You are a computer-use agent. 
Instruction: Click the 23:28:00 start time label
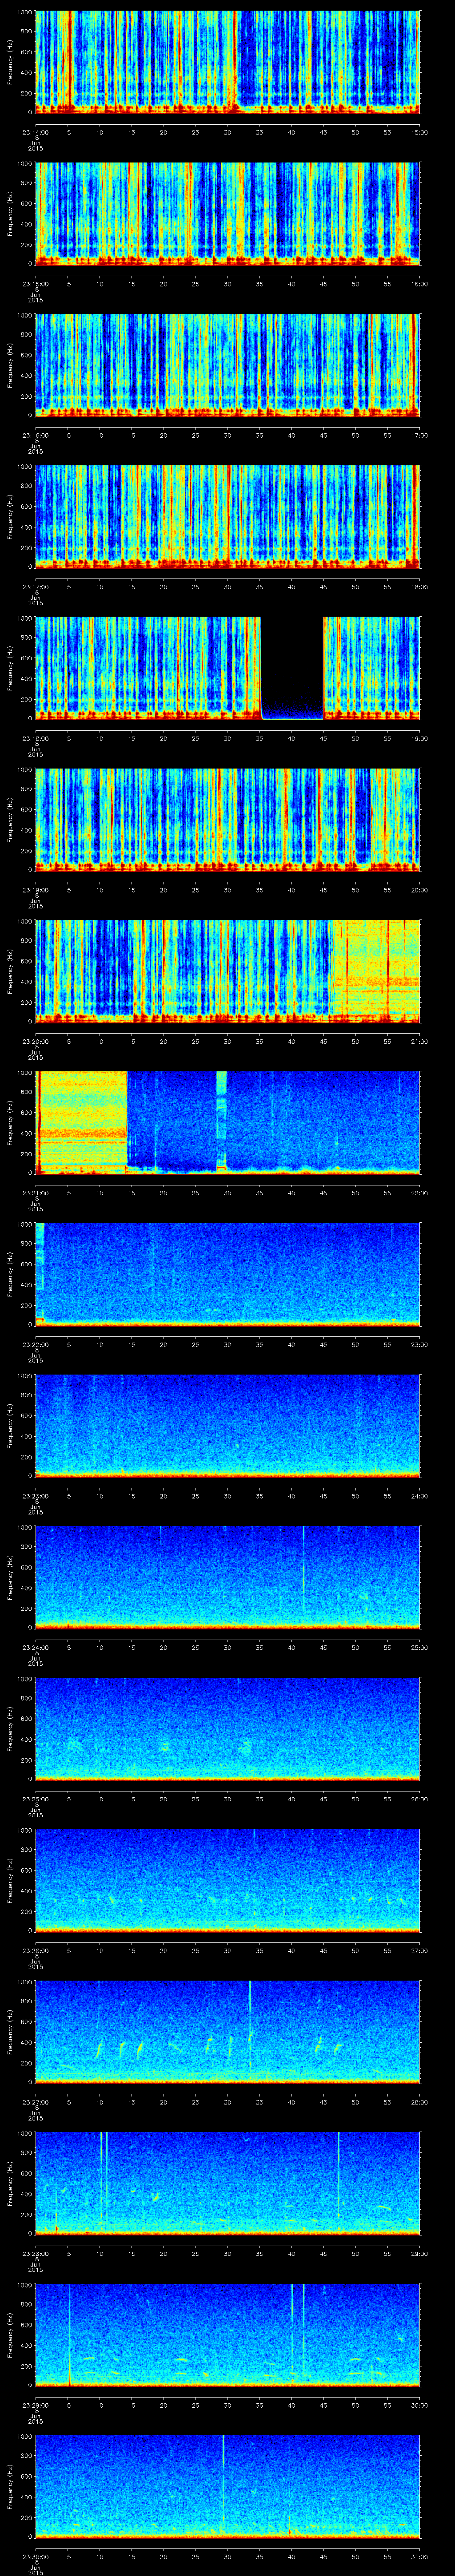tap(36, 2255)
